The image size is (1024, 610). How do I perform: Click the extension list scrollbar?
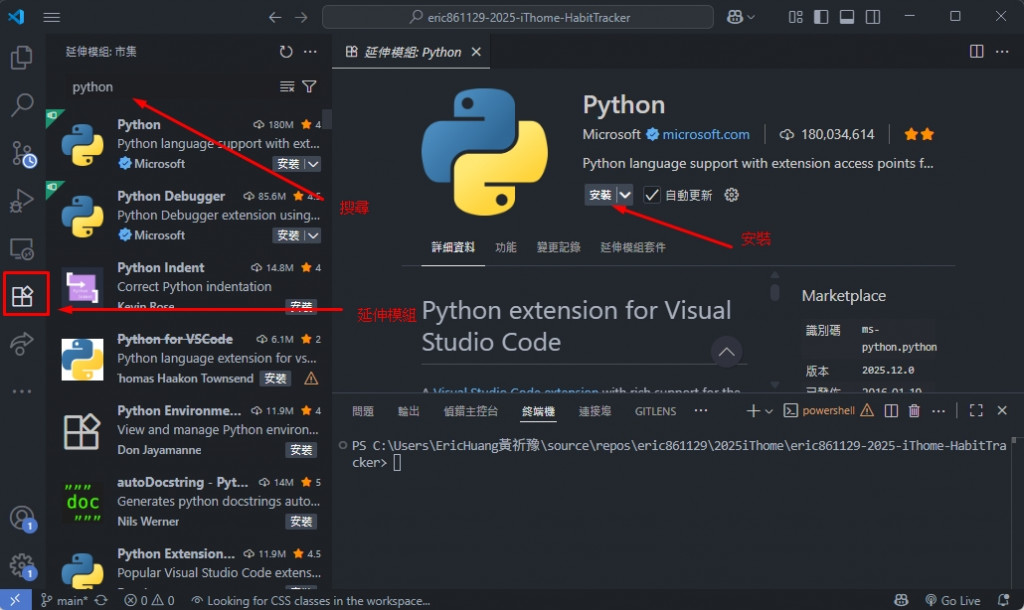tap(327, 120)
